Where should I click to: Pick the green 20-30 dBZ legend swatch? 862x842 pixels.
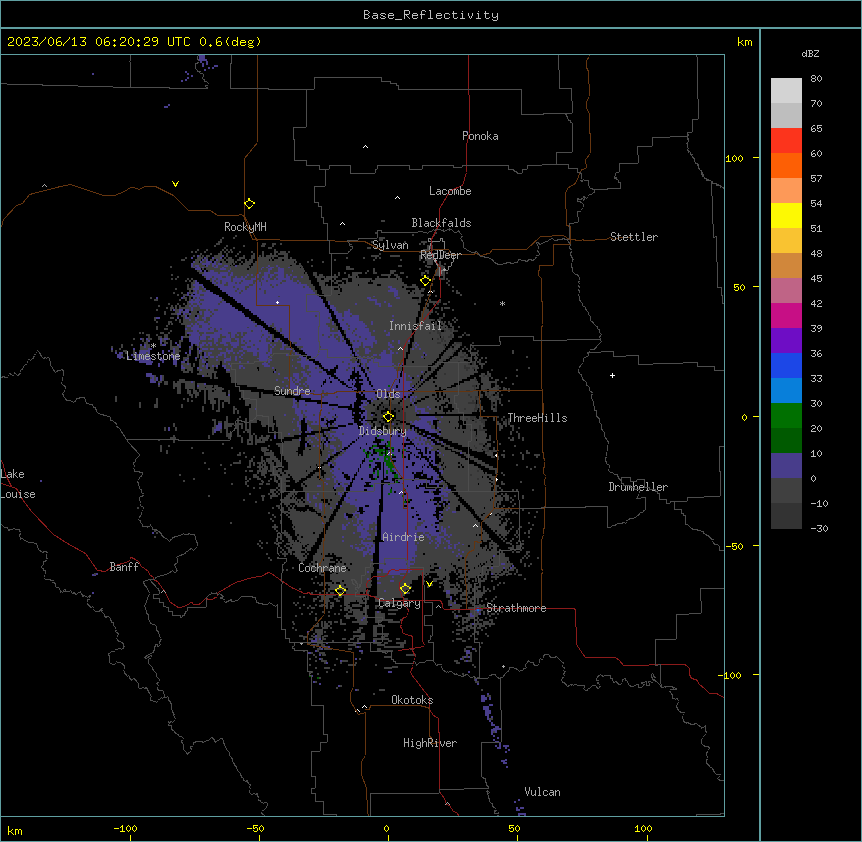coord(786,416)
